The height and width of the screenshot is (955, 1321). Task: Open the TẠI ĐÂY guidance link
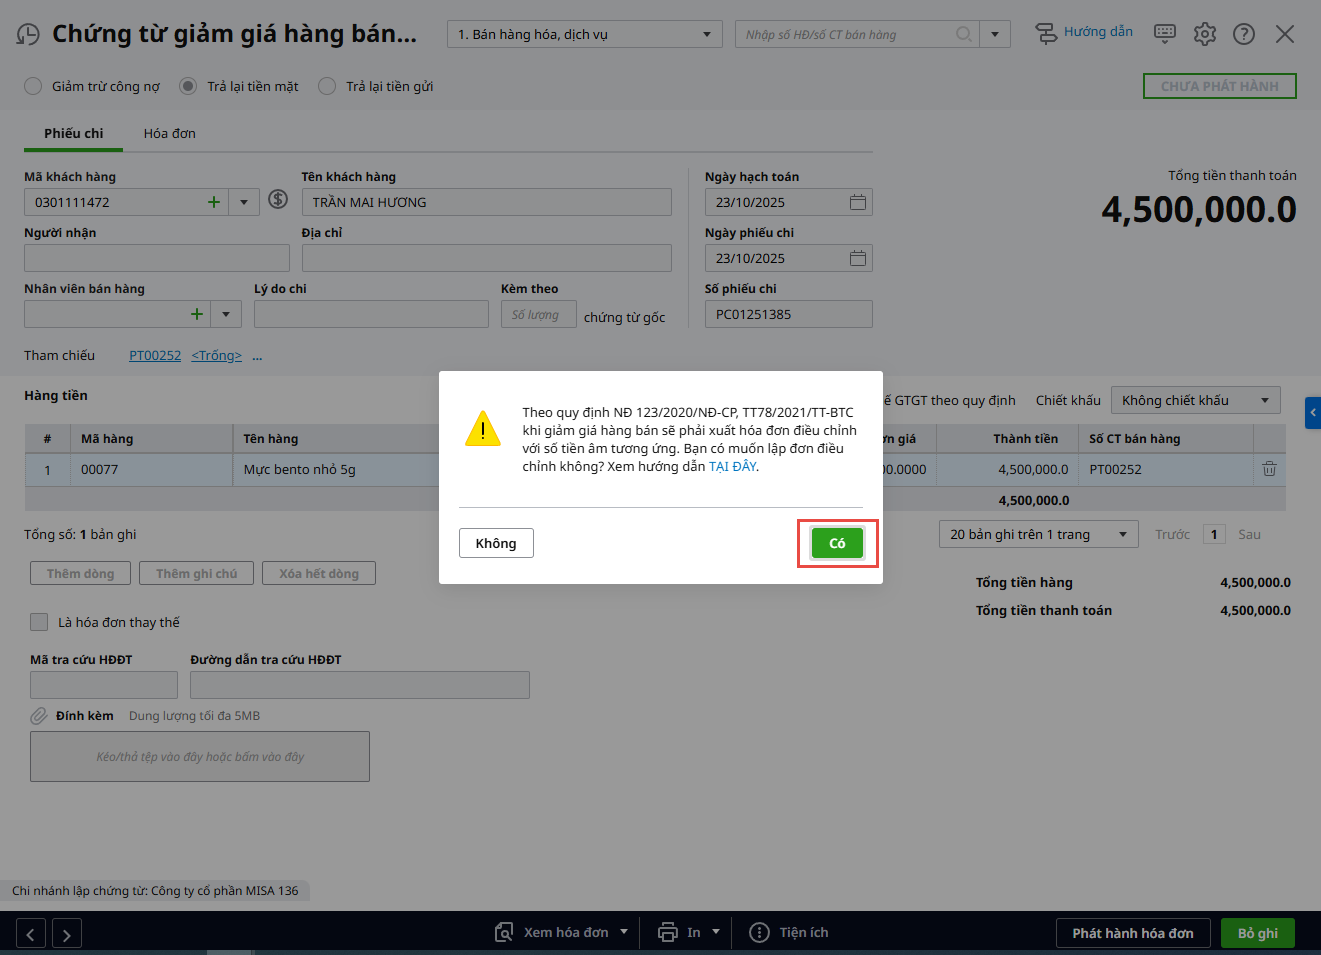point(732,467)
